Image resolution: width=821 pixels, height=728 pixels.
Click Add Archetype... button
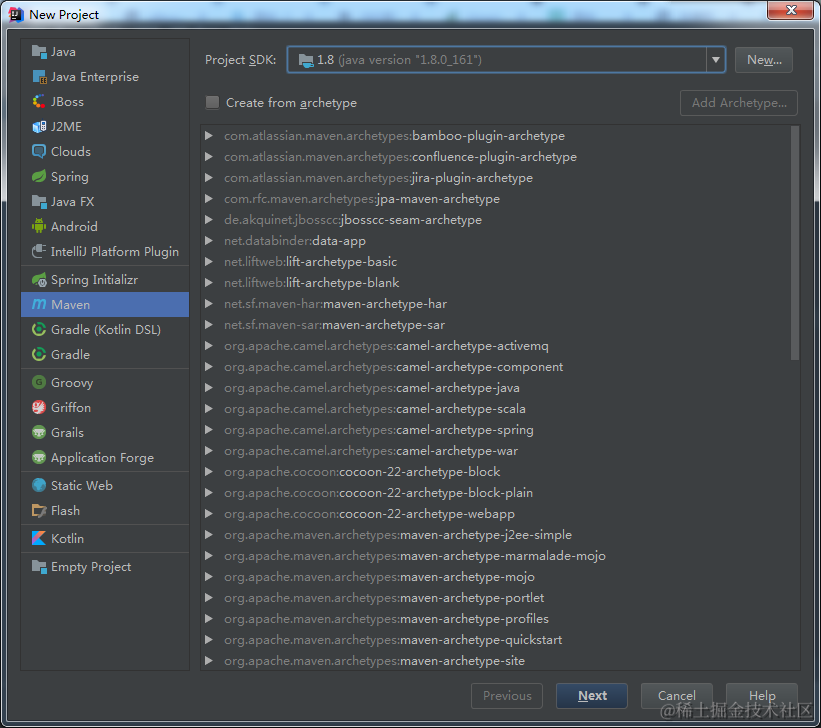739,103
